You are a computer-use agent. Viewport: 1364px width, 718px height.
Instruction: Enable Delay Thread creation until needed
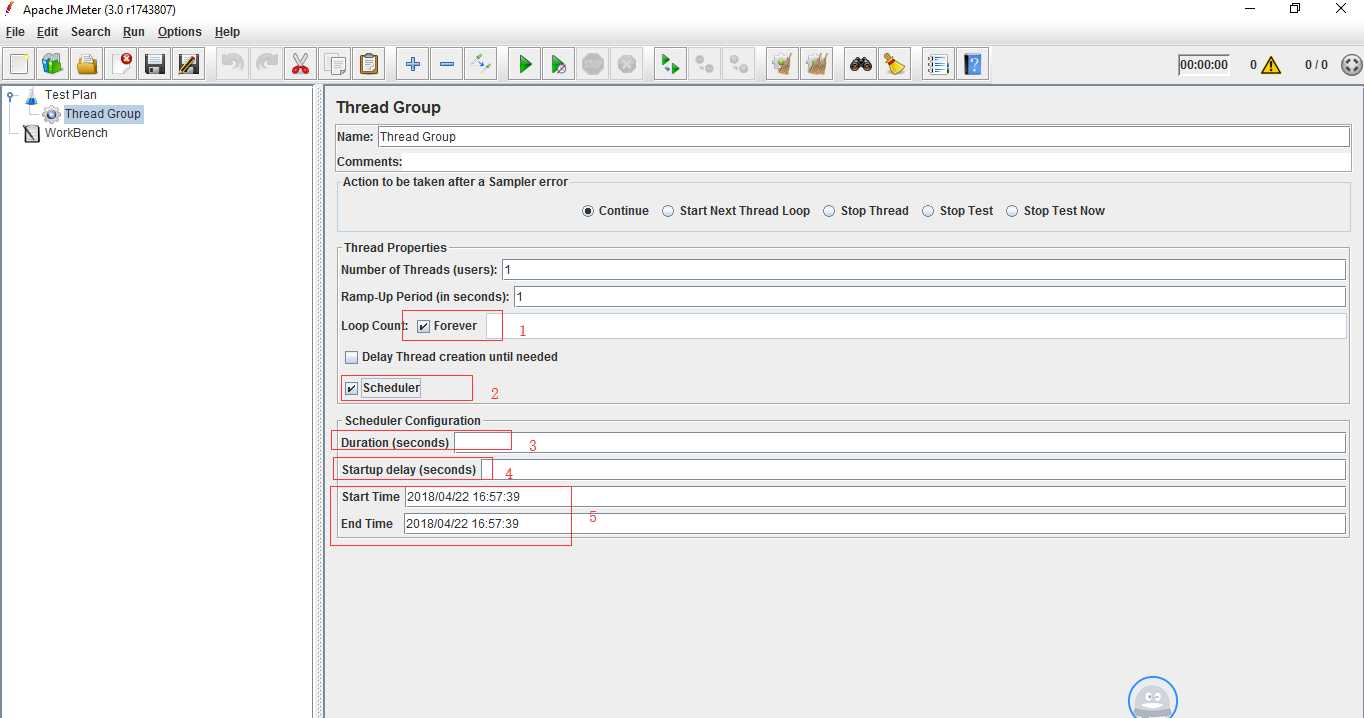pyautogui.click(x=352, y=357)
